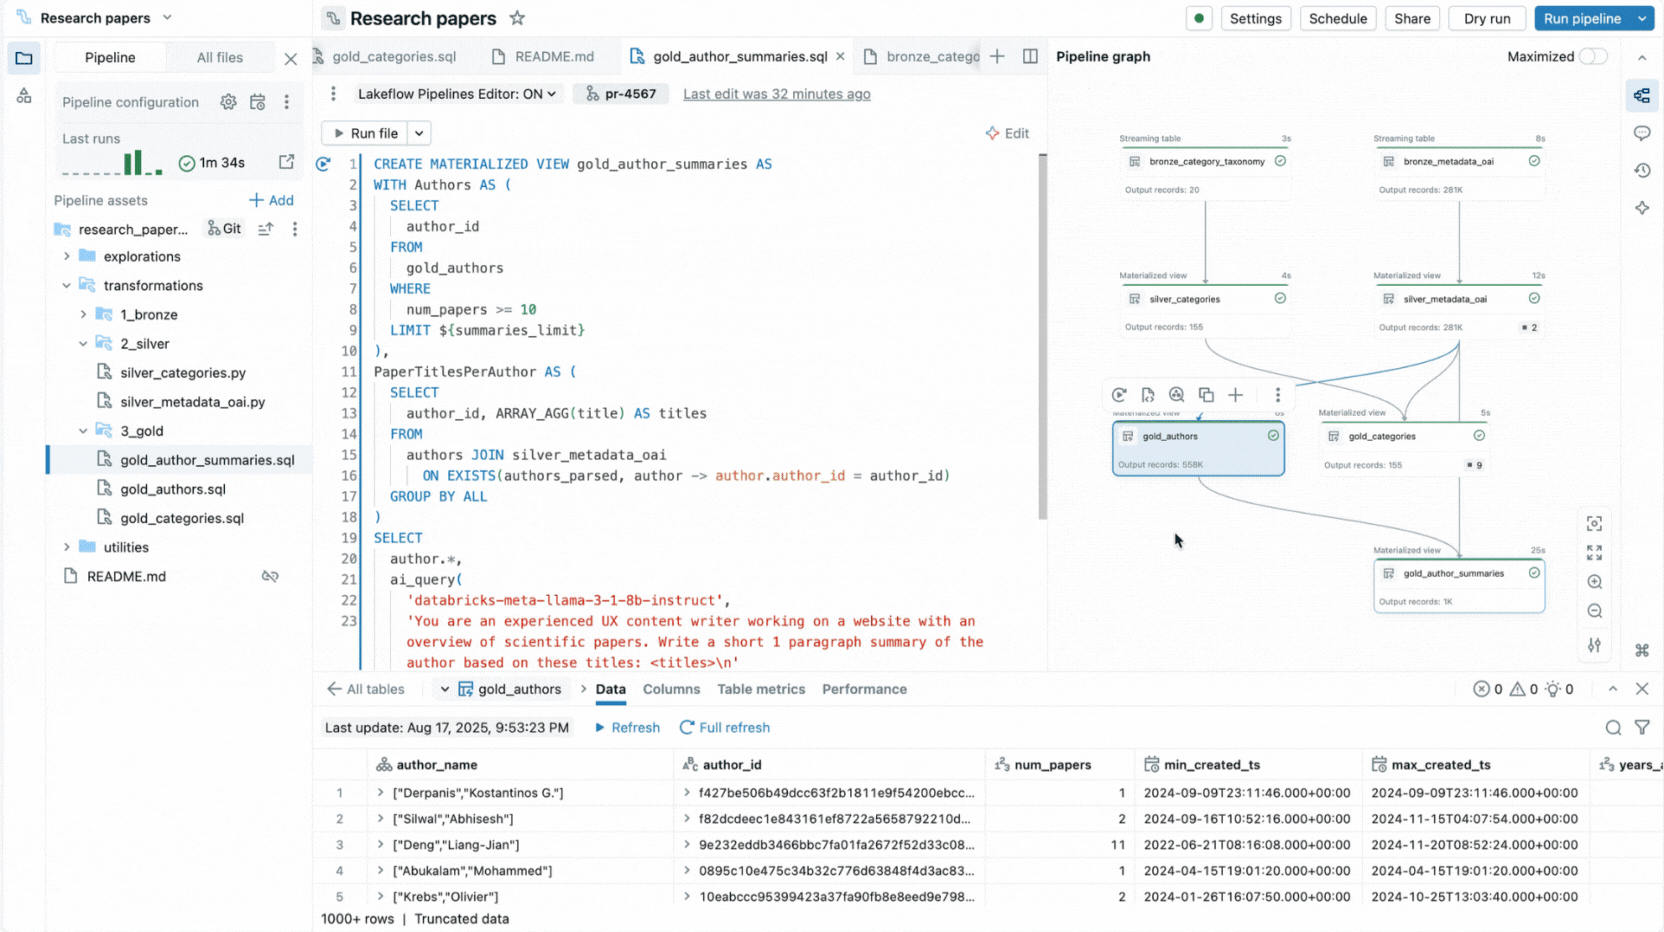Open the filter icon in data table

[1642, 728]
